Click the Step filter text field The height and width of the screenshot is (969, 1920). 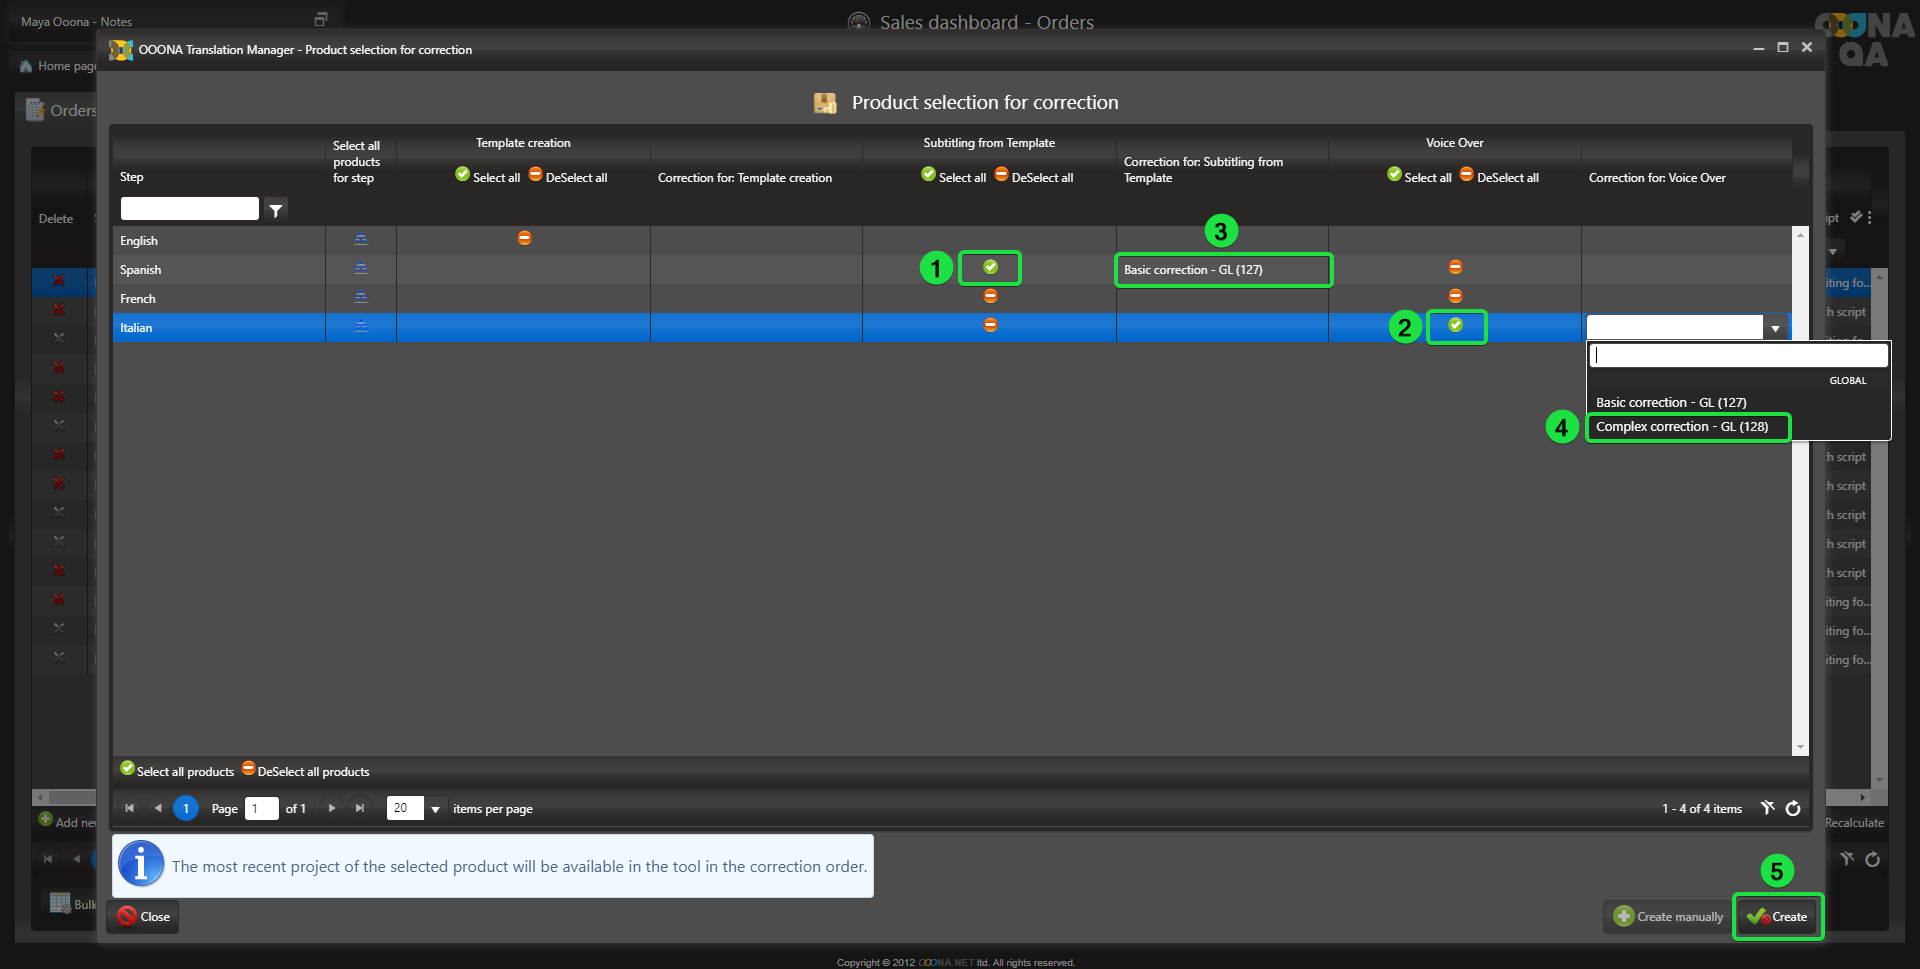pyautogui.click(x=189, y=209)
